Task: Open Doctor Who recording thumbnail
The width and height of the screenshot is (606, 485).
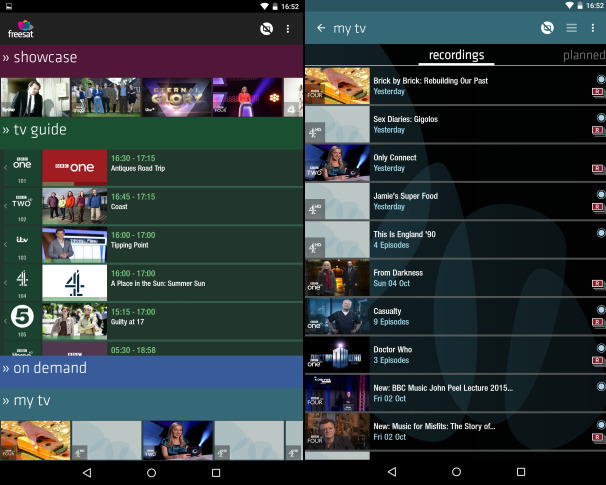Action: (337, 354)
